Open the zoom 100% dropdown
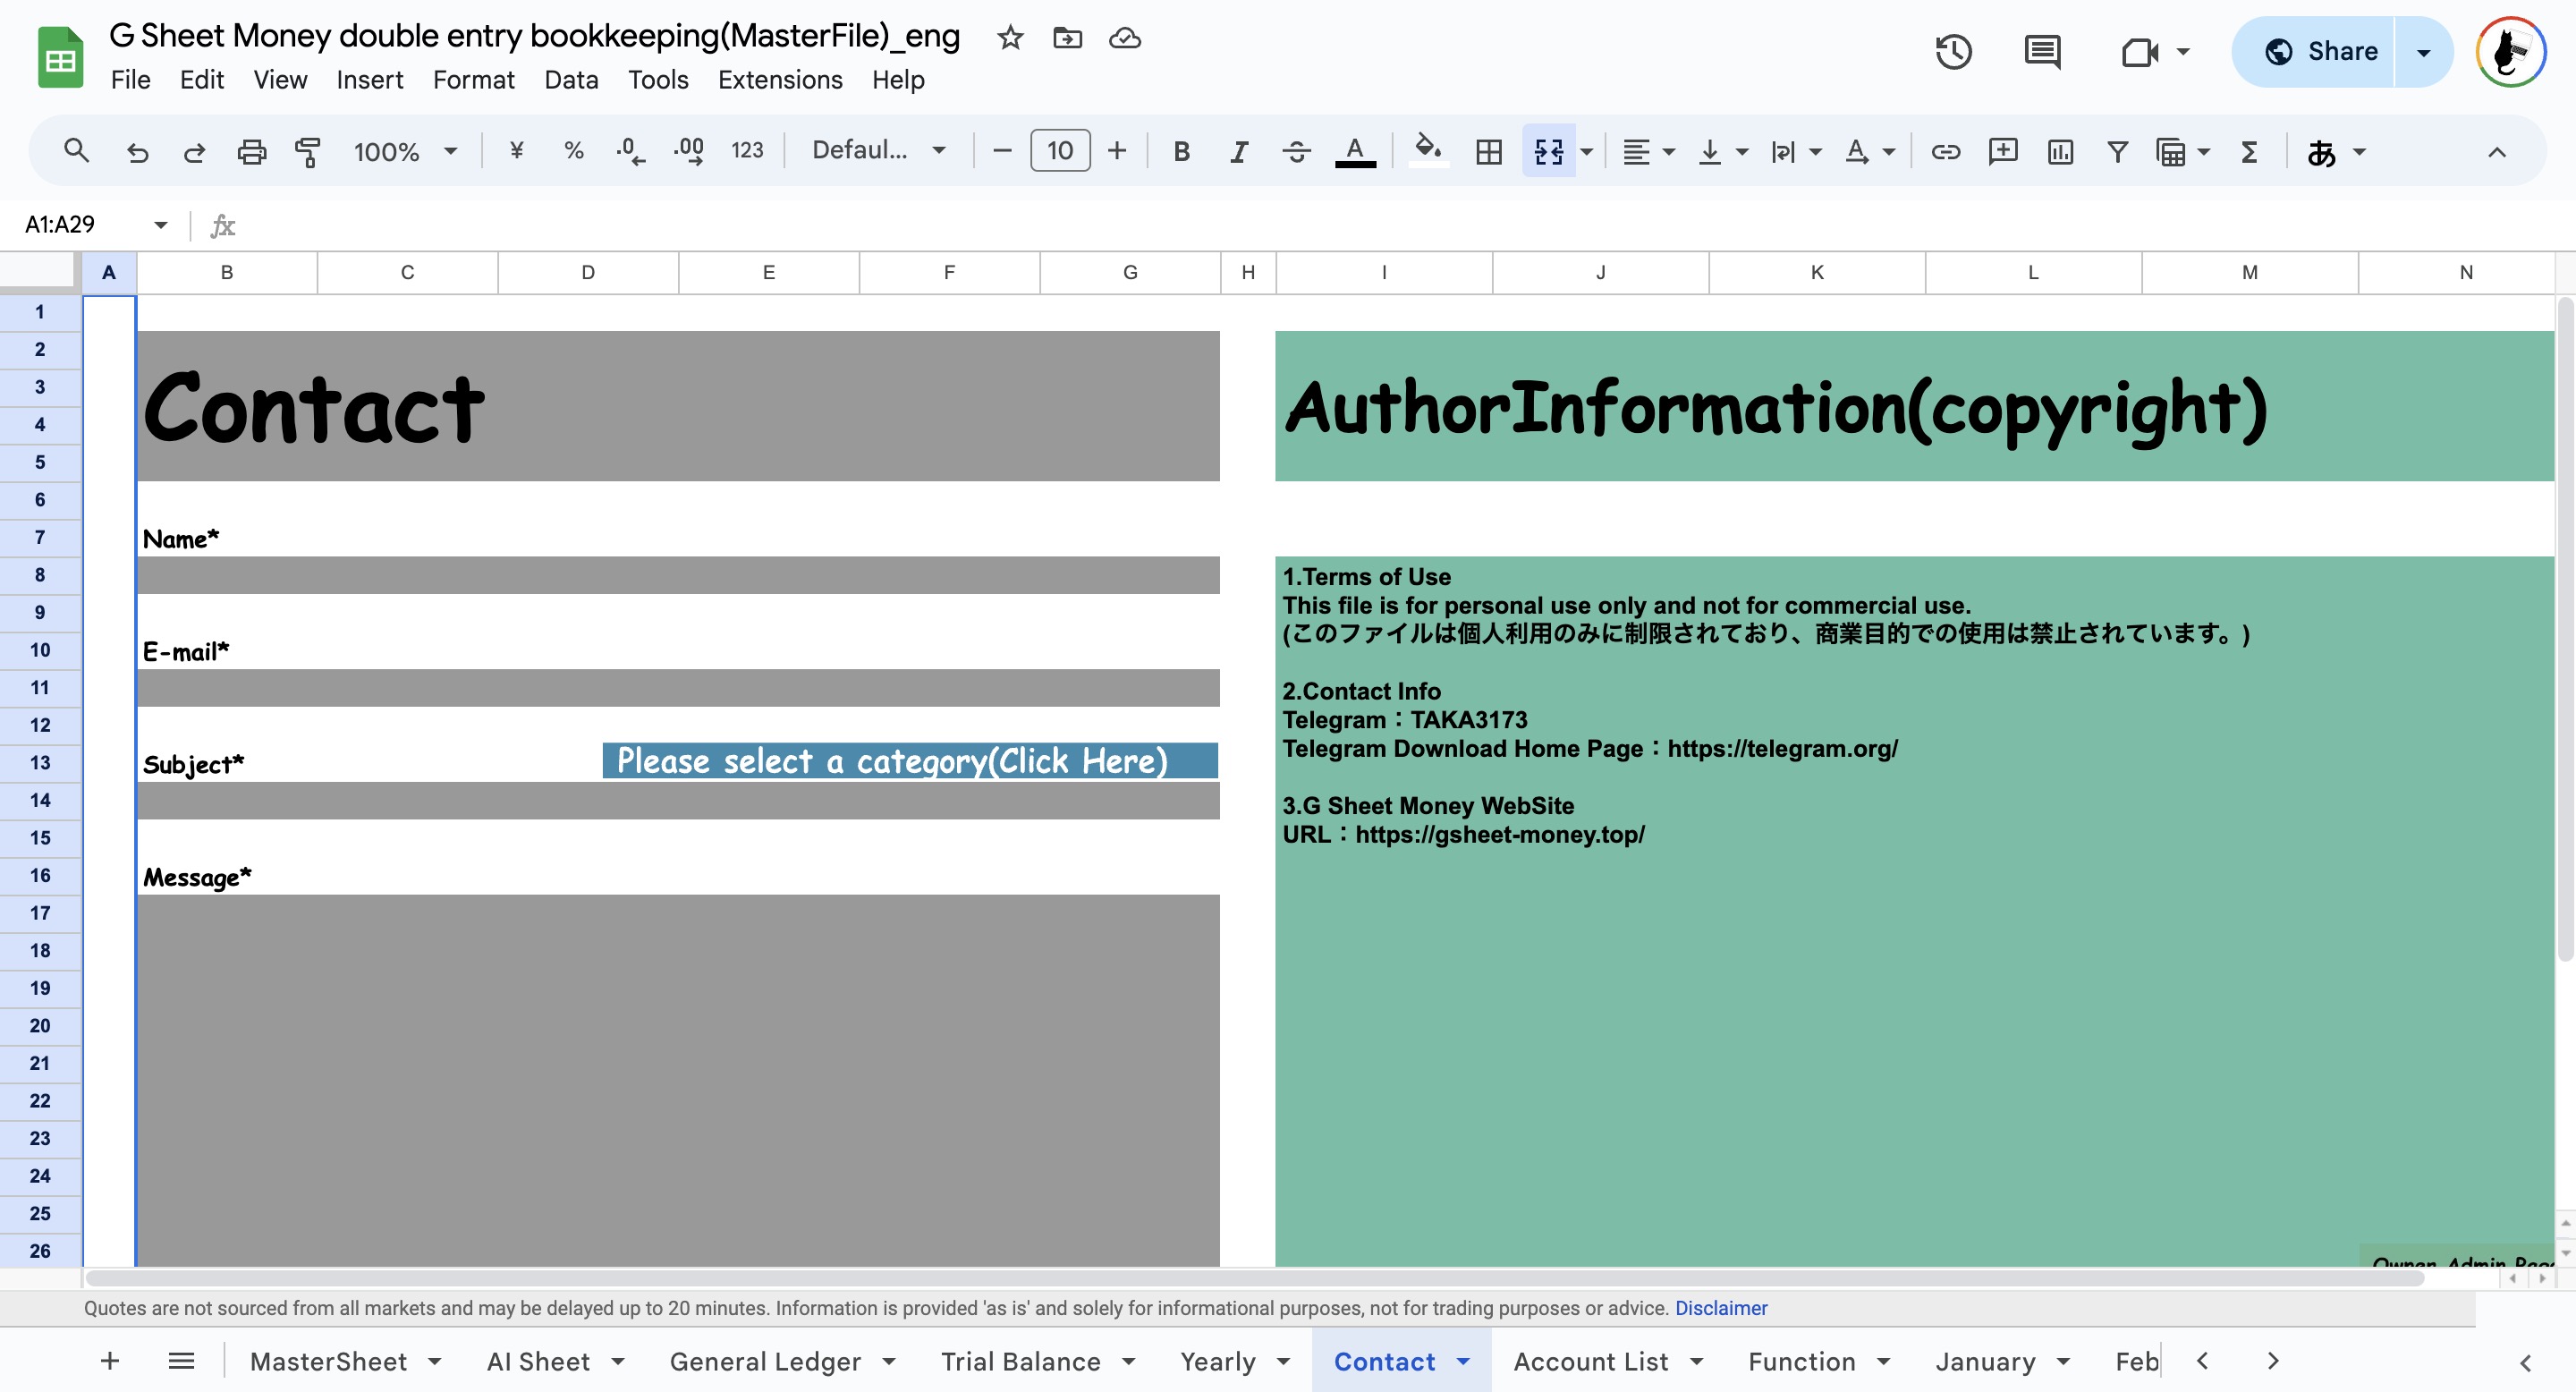 coord(405,151)
